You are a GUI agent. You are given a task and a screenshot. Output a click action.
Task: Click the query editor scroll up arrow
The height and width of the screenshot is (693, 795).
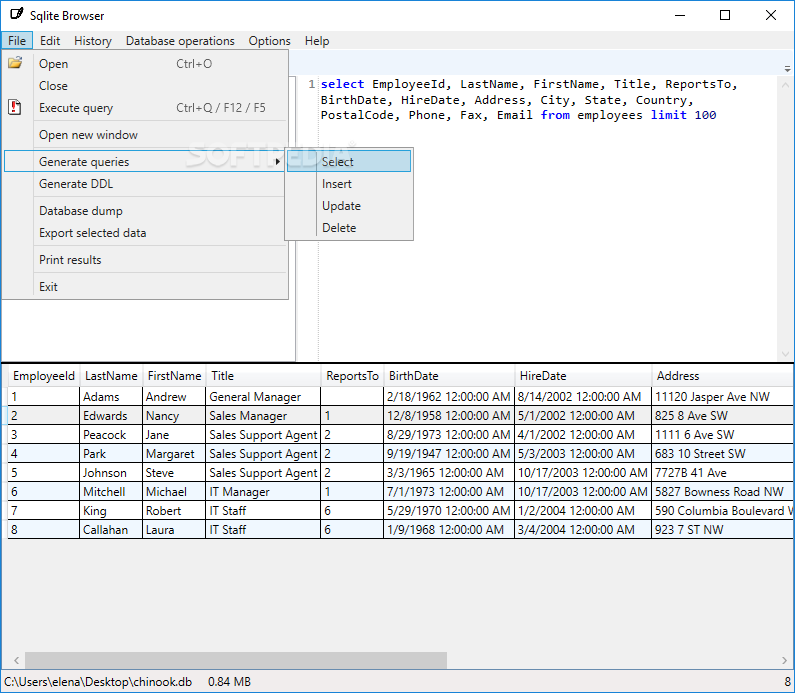pyautogui.click(x=785, y=85)
